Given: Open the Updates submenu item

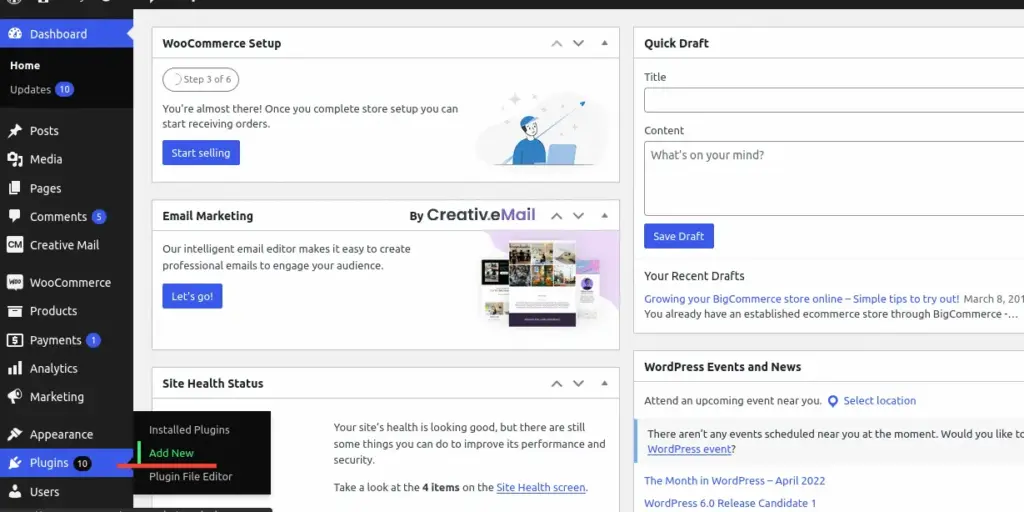Looking at the screenshot, I should click(30, 89).
